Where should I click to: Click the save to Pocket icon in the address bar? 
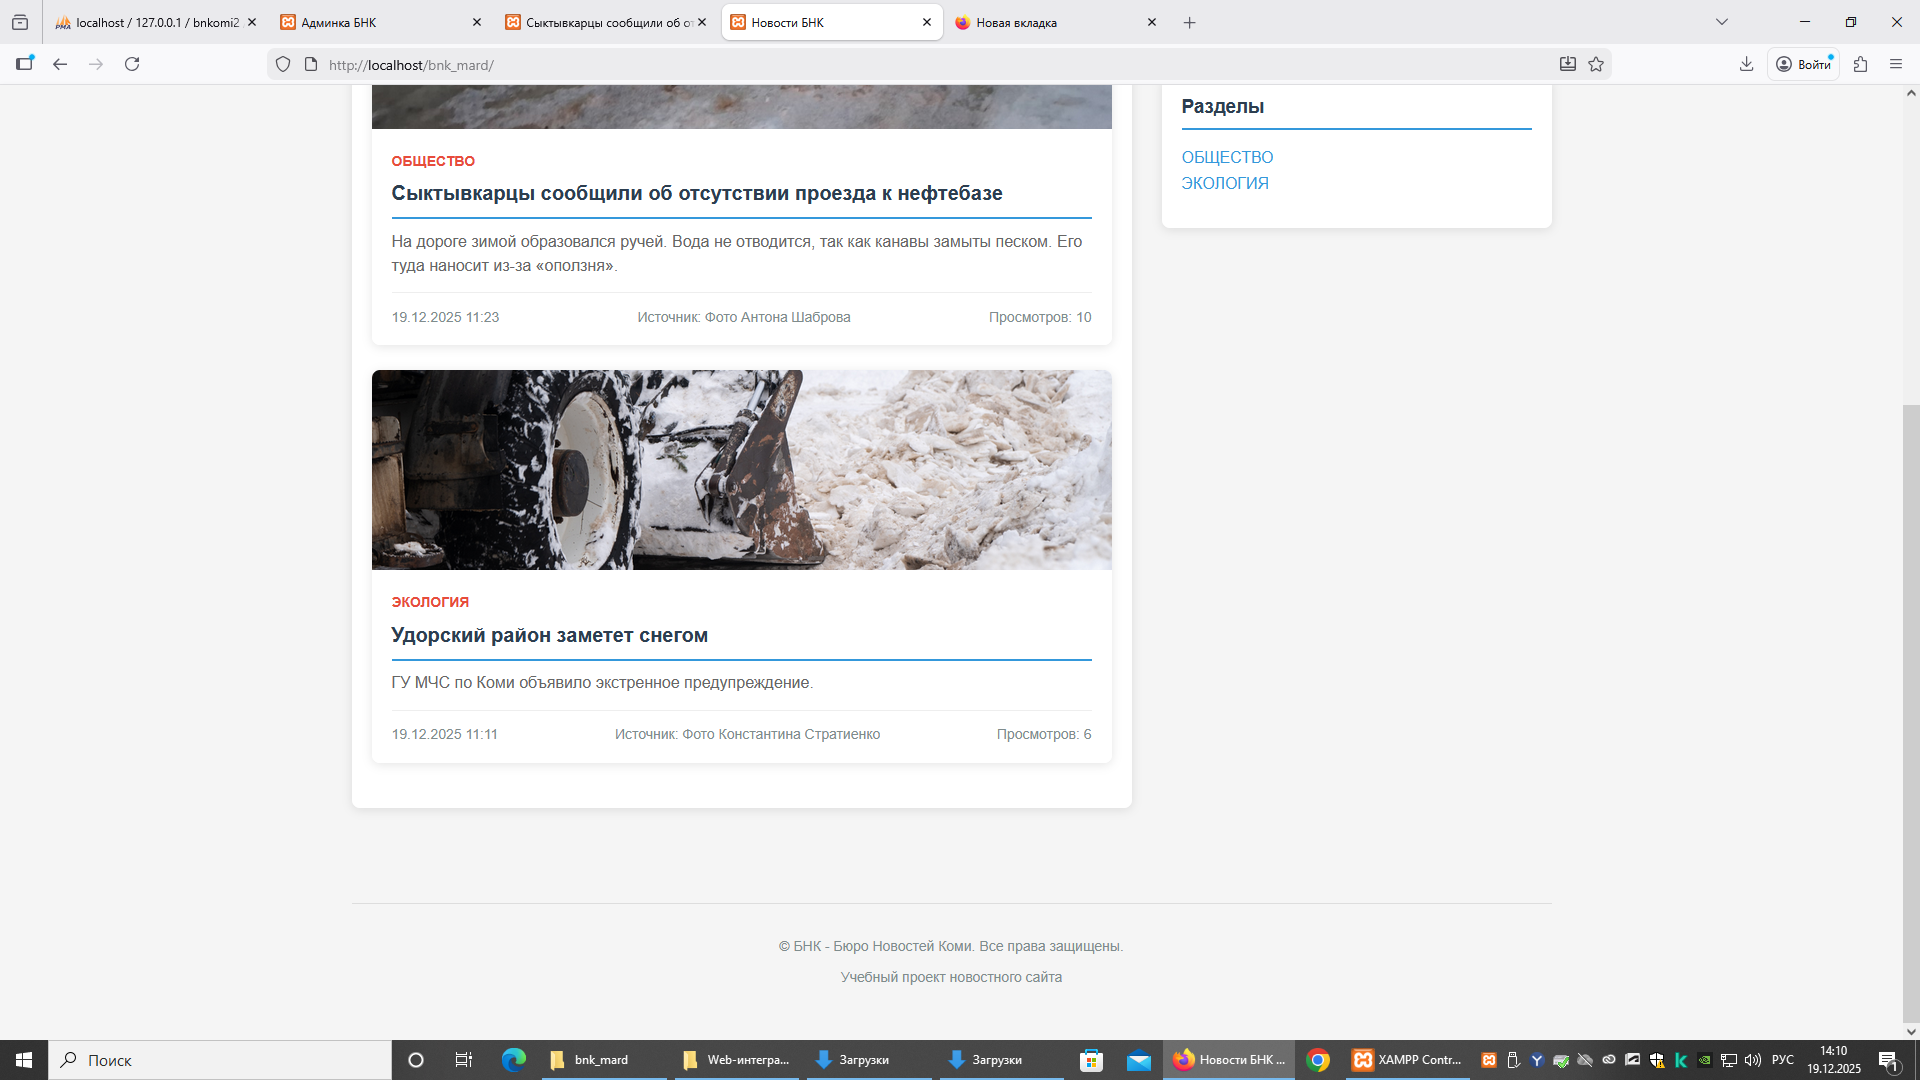point(1568,64)
